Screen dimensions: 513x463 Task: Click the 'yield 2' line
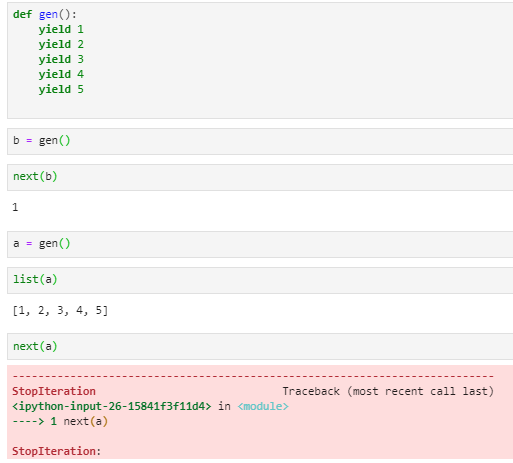click(61, 44)
